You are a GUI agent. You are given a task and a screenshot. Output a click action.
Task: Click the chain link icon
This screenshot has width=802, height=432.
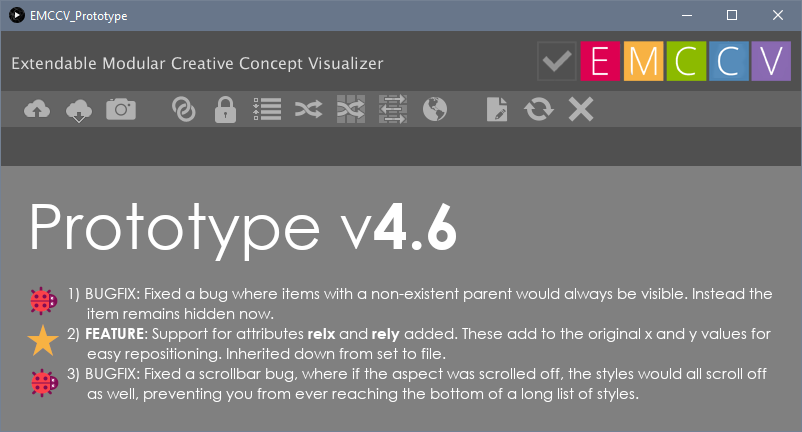[x=184, y=109]
